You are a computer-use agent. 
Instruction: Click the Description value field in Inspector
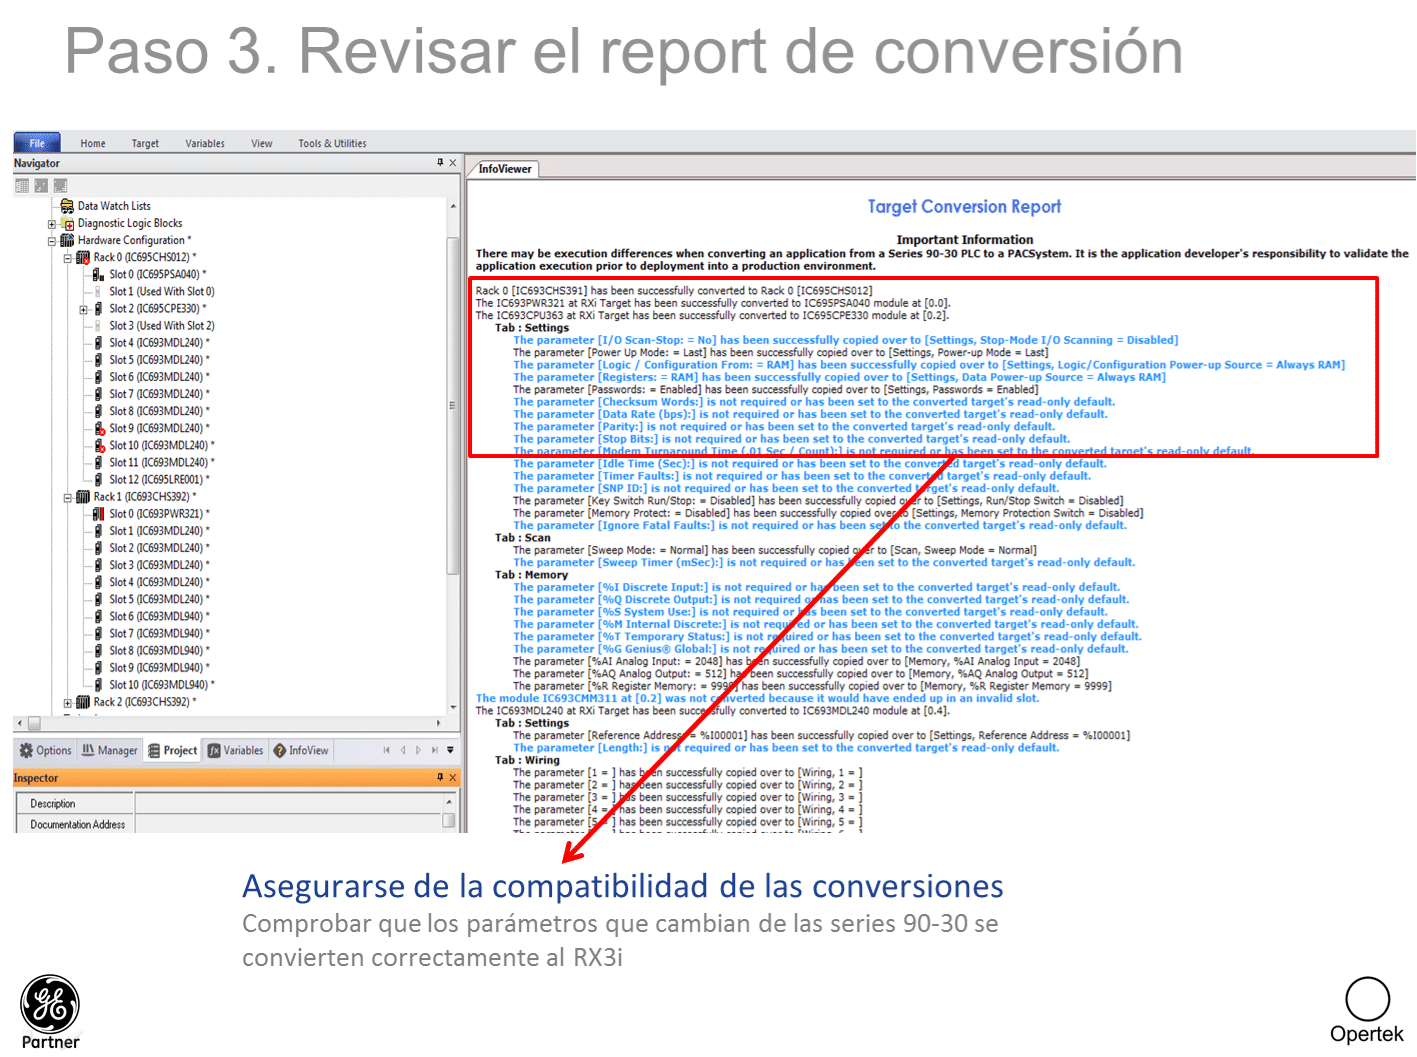pyautogui.click(x=288, y=803)
